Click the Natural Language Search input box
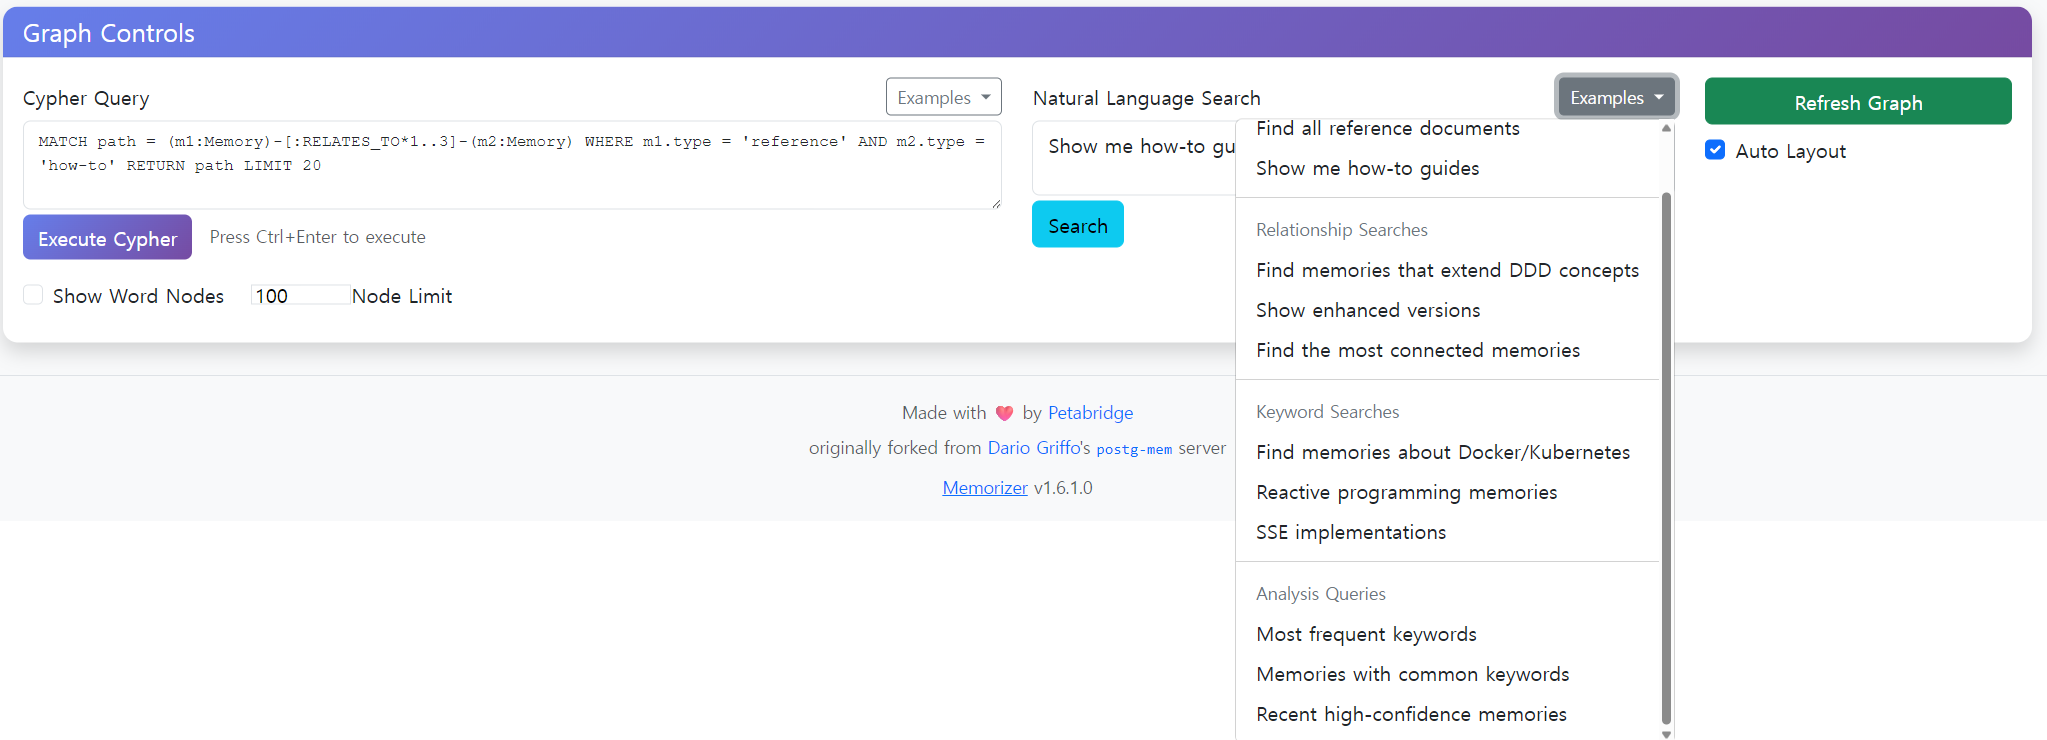Screen dimensions: 2047x740 [1133, 158]
